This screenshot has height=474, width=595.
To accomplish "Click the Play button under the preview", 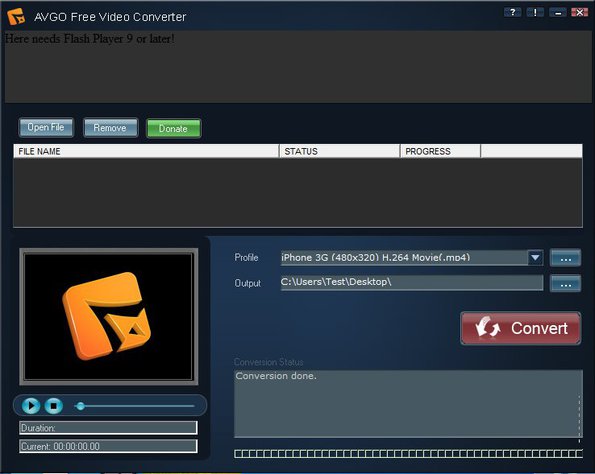I will pyautogui.click(x=31, y=406).
